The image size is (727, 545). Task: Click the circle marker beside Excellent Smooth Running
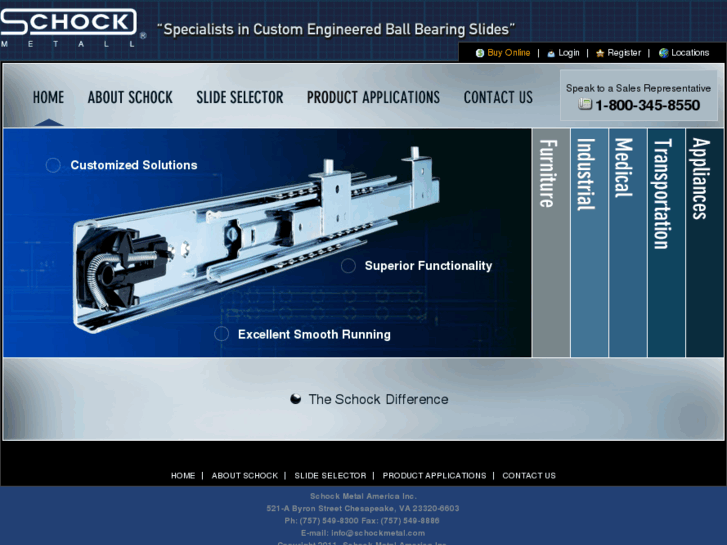[222, 334]
